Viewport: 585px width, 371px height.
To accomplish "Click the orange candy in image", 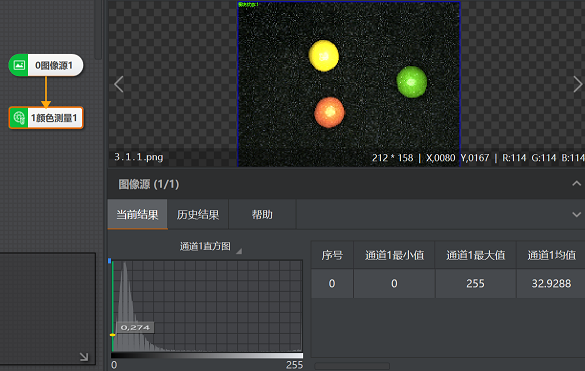I will click(x=329, y=112).
